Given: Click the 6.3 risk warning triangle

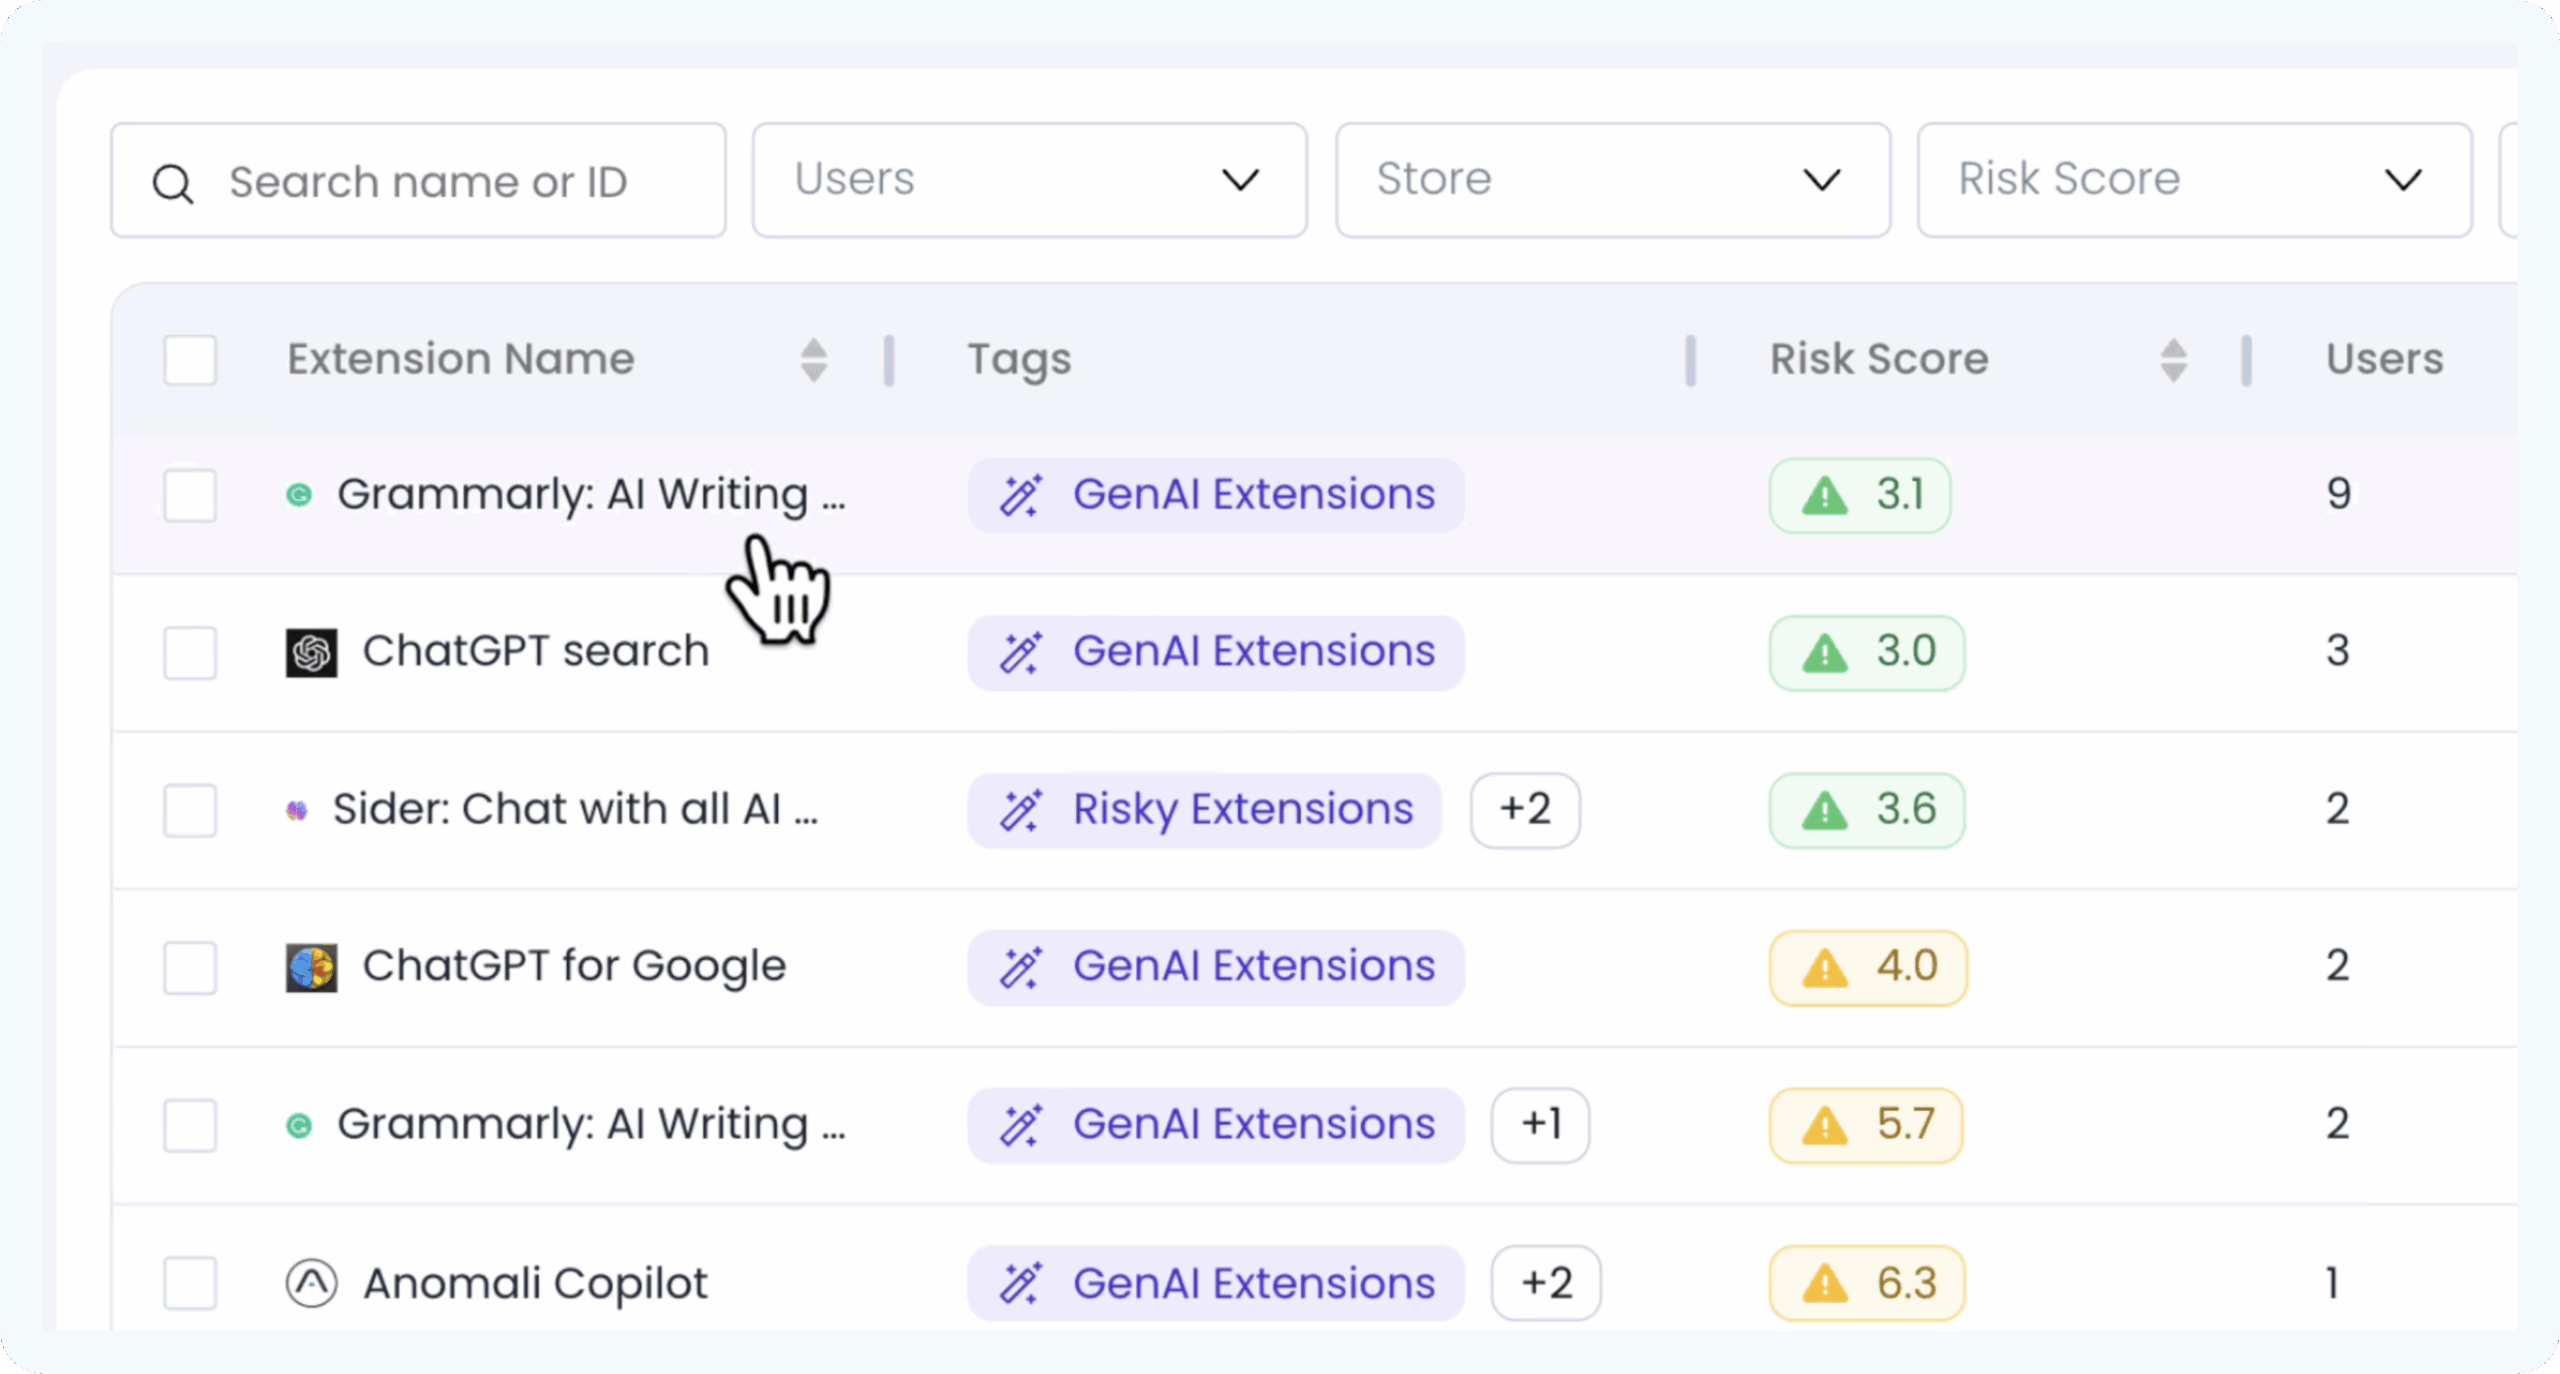Looking at the screenshot, I should (x=1825, y=1283).
